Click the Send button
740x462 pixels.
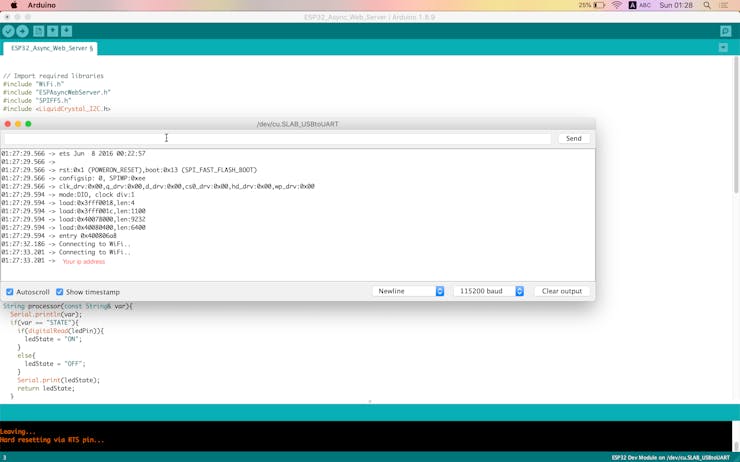tap(573, 138)
